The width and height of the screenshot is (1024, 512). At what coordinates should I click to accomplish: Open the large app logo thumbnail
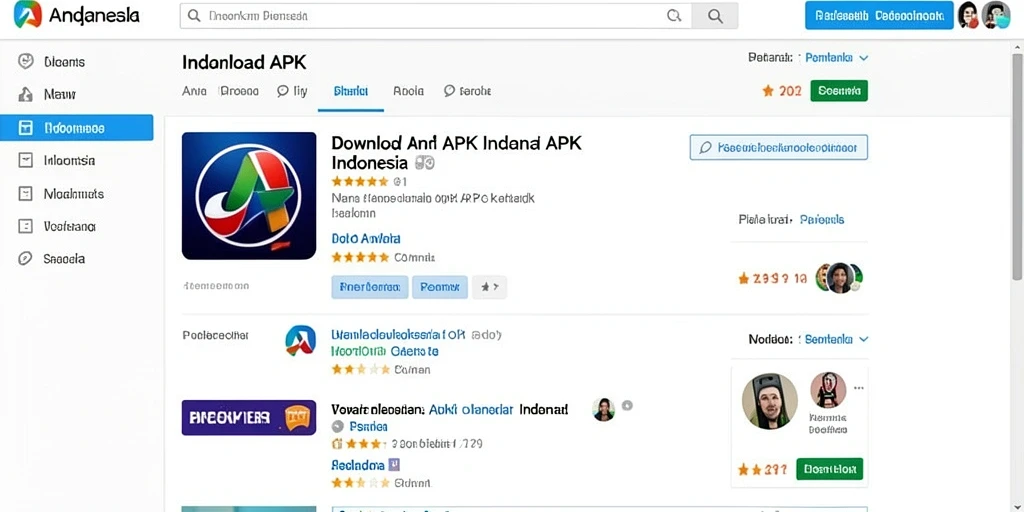click(x=249, y=196)
